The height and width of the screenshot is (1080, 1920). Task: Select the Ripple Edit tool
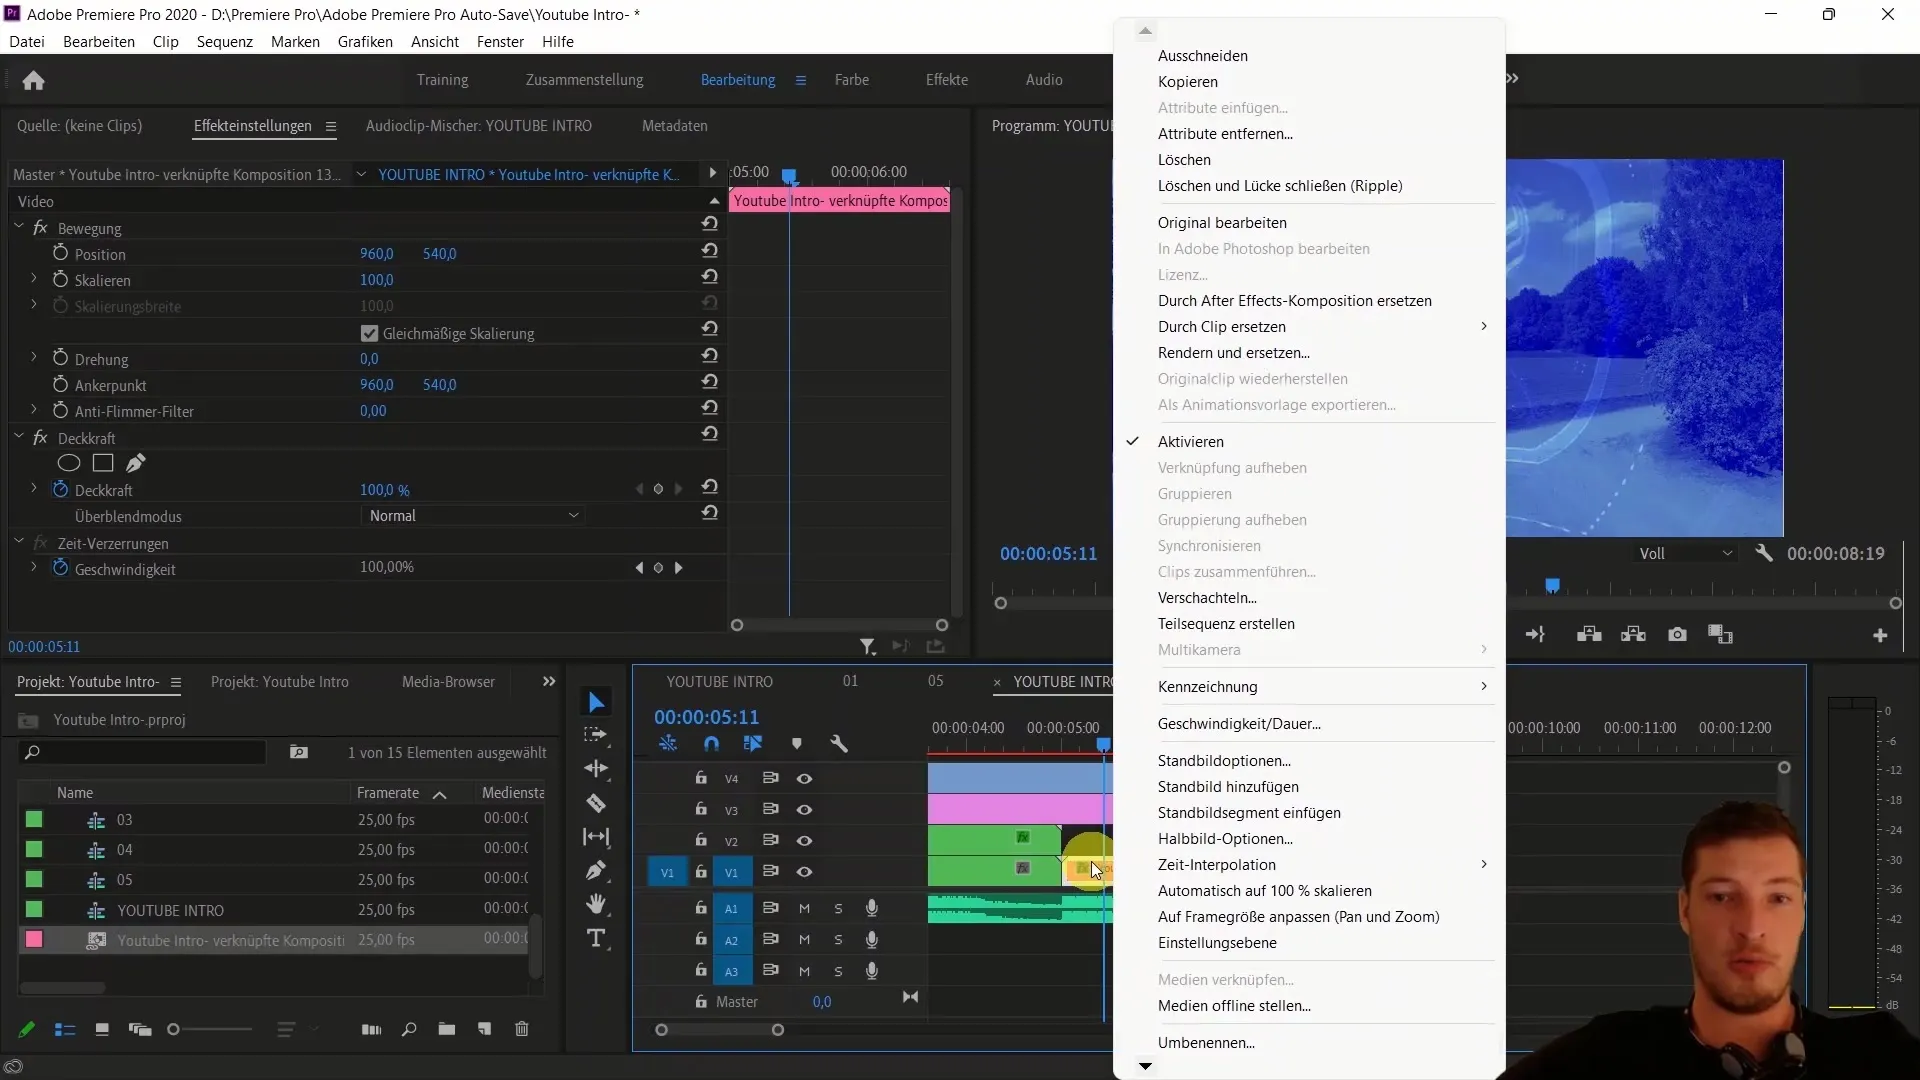pyautogui.click(x=596, y=769)
